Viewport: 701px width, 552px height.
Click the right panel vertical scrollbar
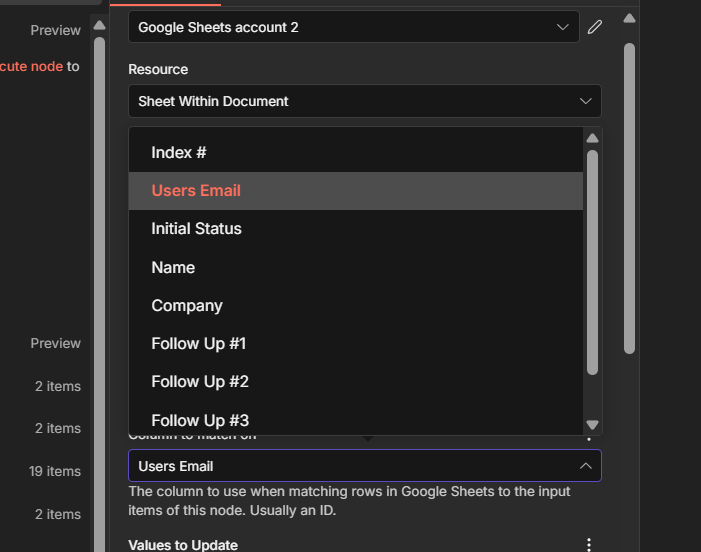coord(629,198)
